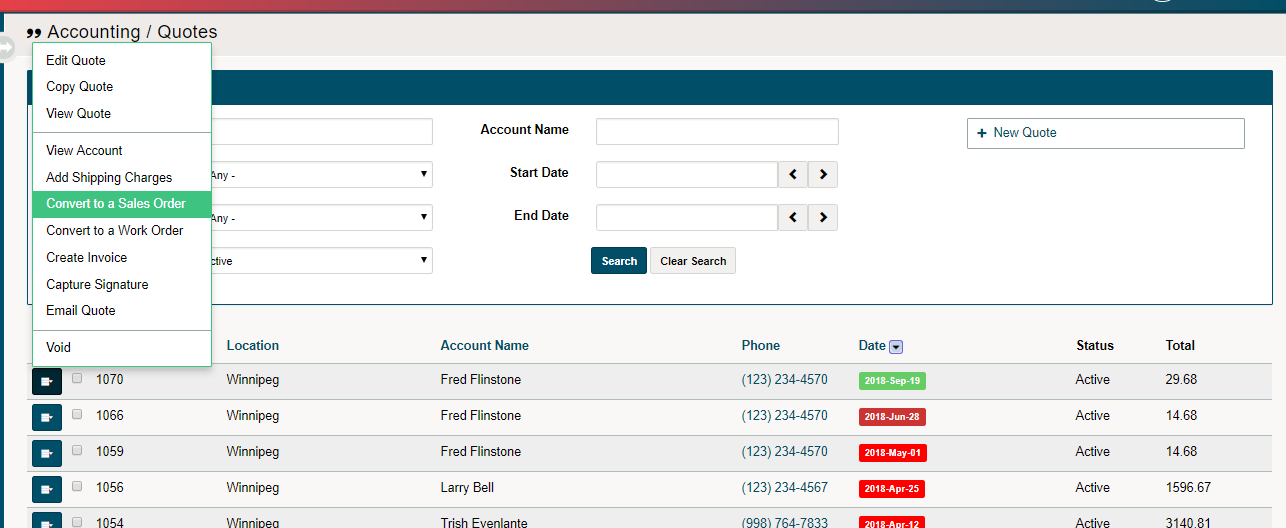The image size is (1286, 528).
Task: Select View Account menu entry
Action: click(122, 151)
